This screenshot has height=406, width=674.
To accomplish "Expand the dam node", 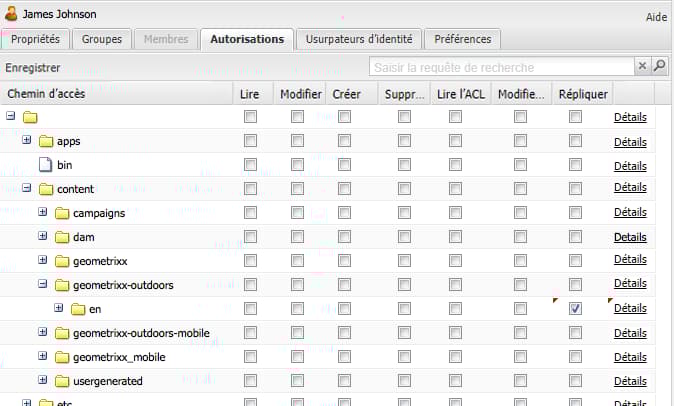I will 43,235.
